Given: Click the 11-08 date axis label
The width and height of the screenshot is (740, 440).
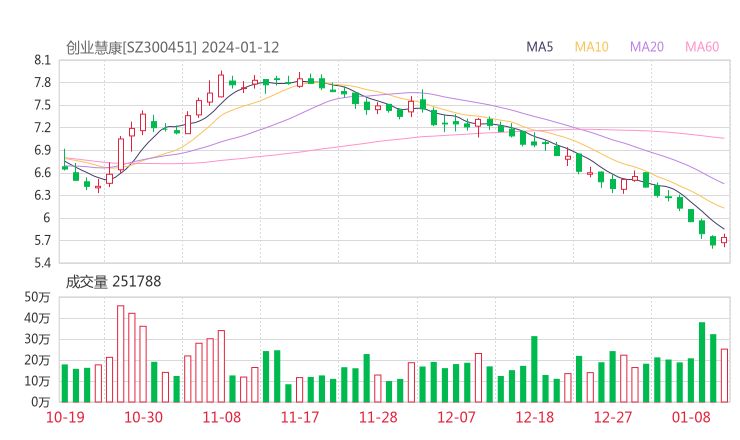Looking at the screenshot, I should pos(221,417).
